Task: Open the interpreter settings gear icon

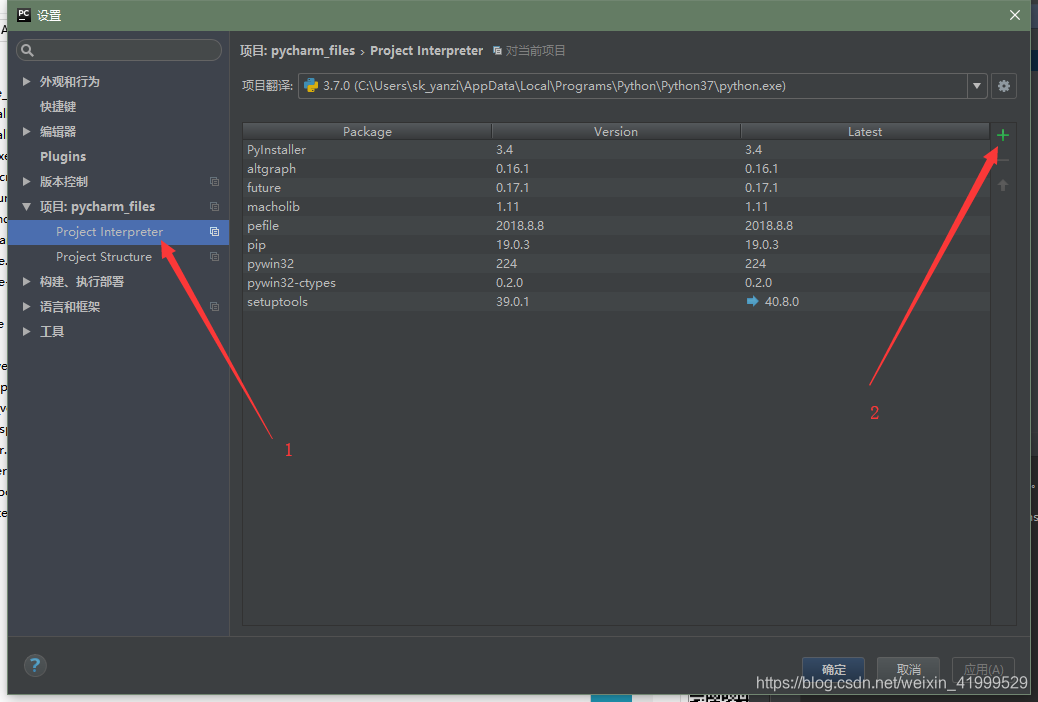Action: pos(1004,86)
